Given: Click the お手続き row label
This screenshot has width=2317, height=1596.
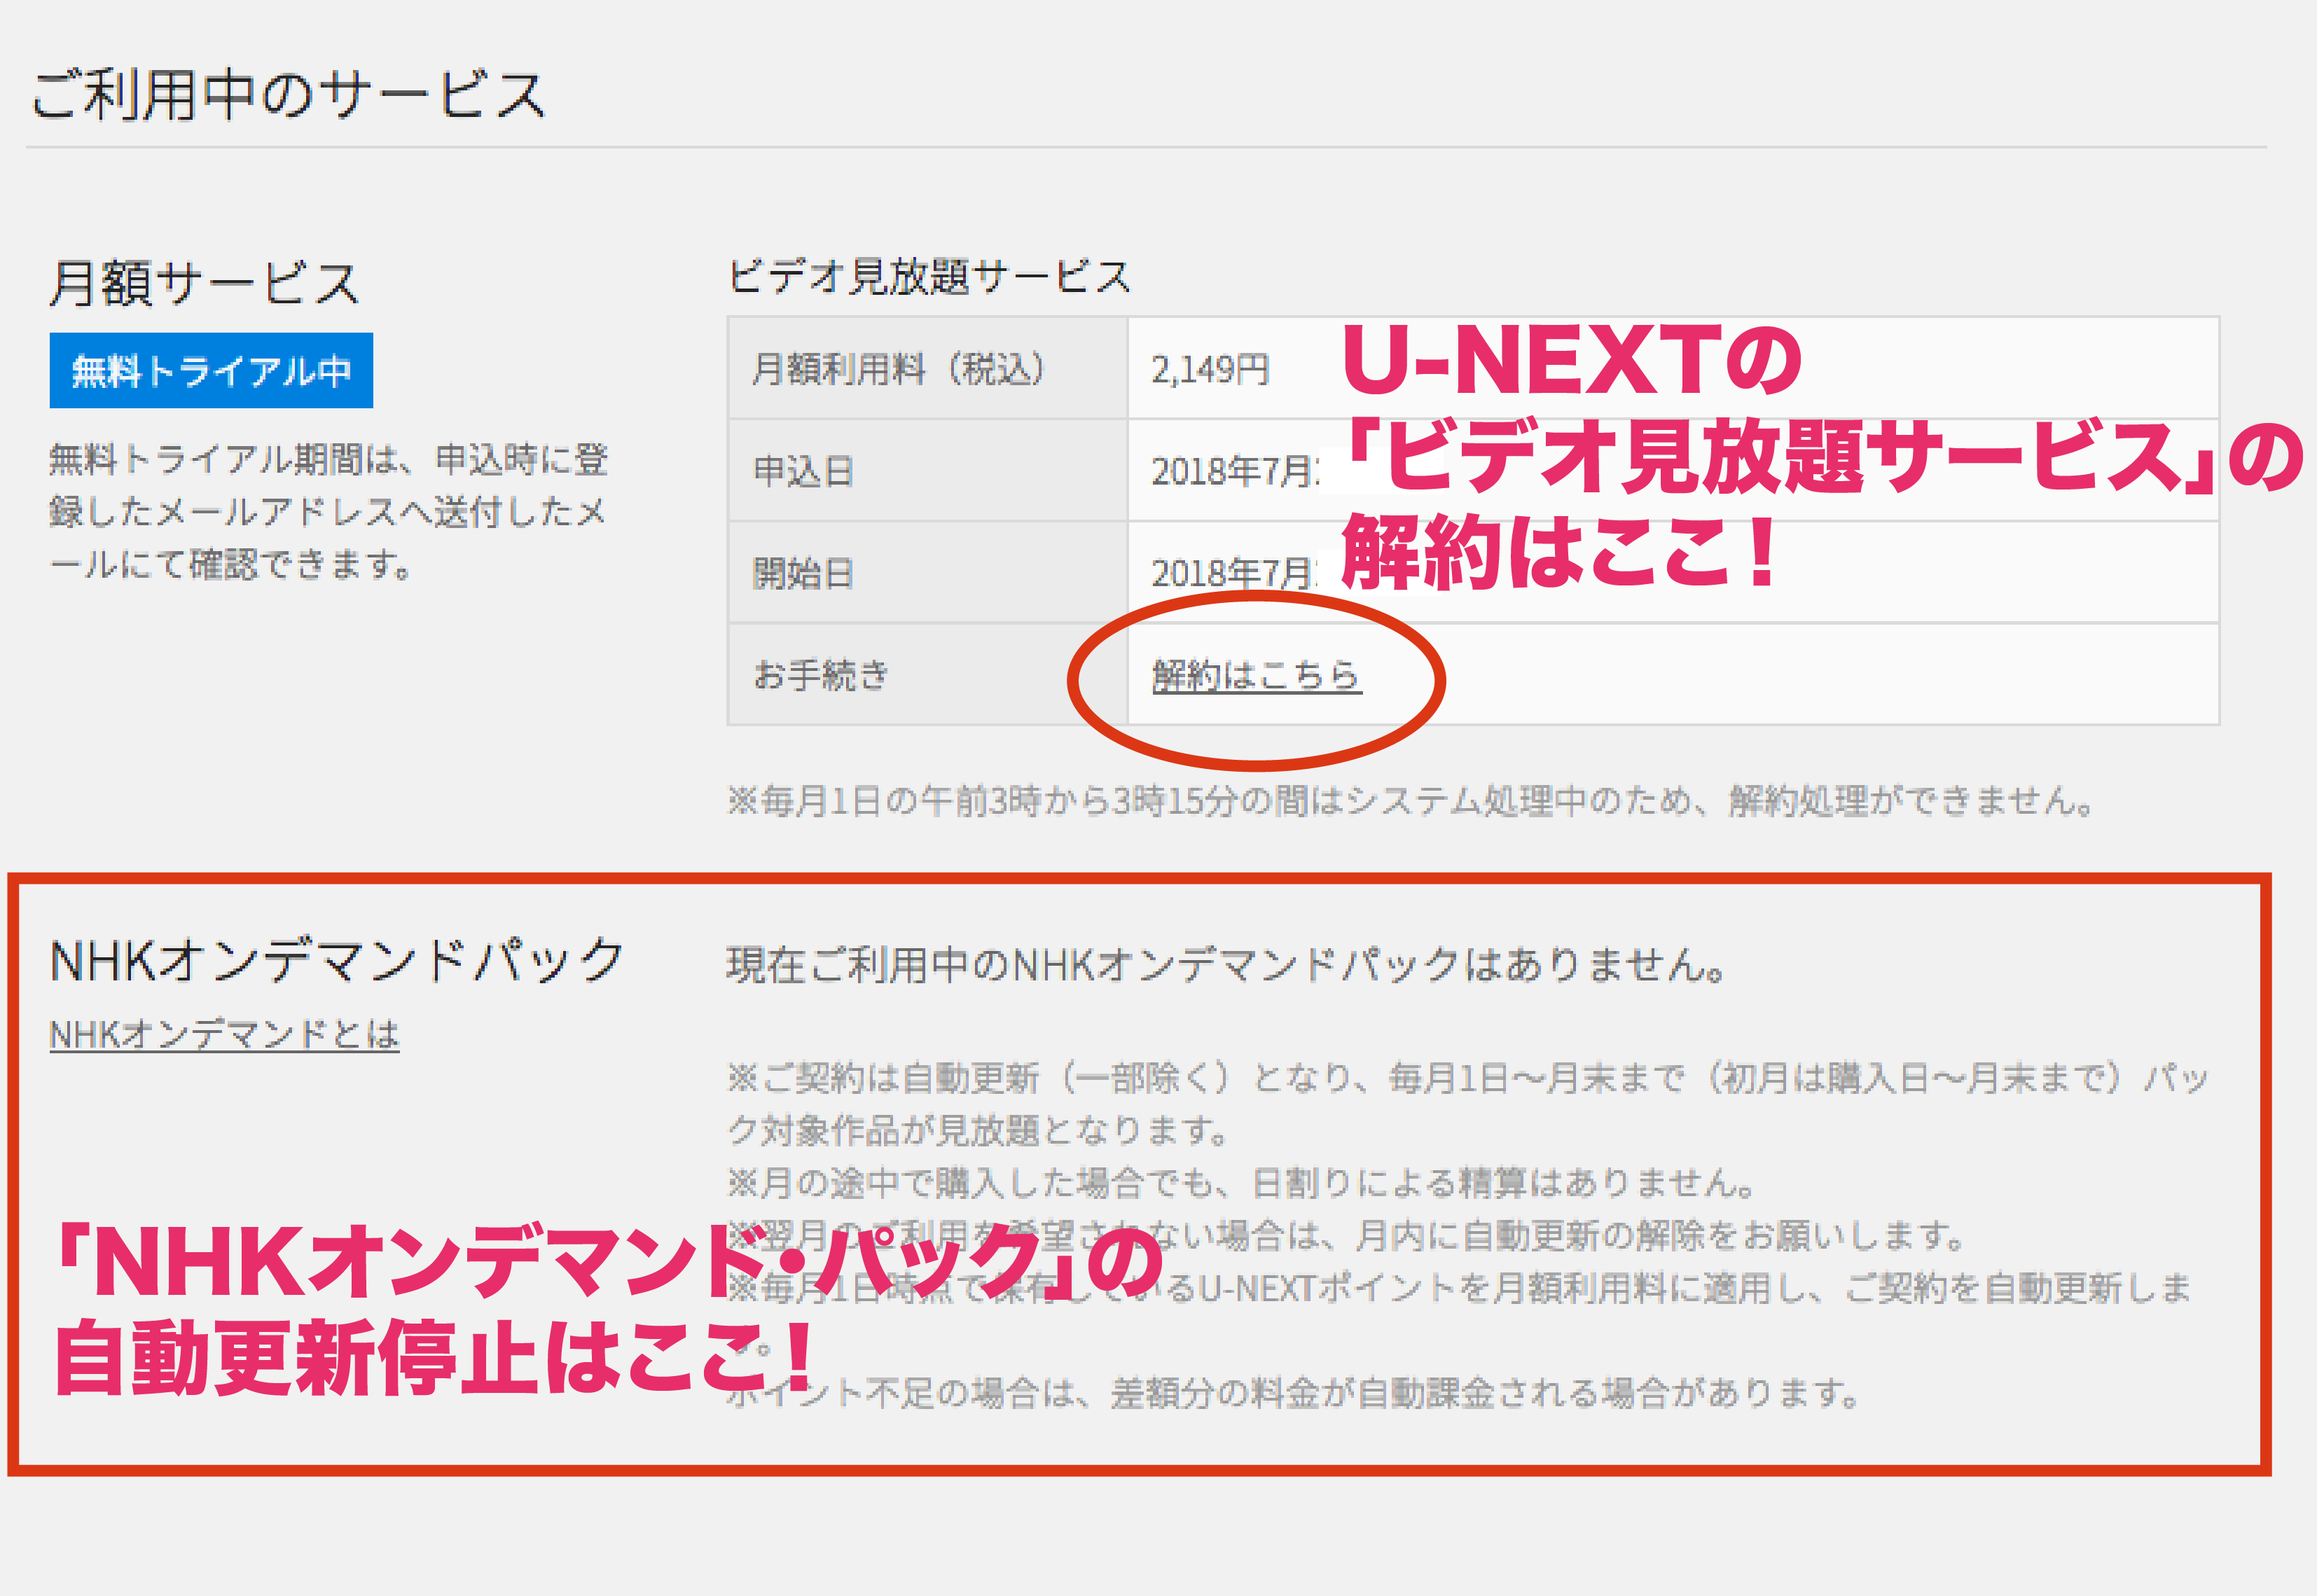Looking at the screenshot, I should click(x=820, y=675).
